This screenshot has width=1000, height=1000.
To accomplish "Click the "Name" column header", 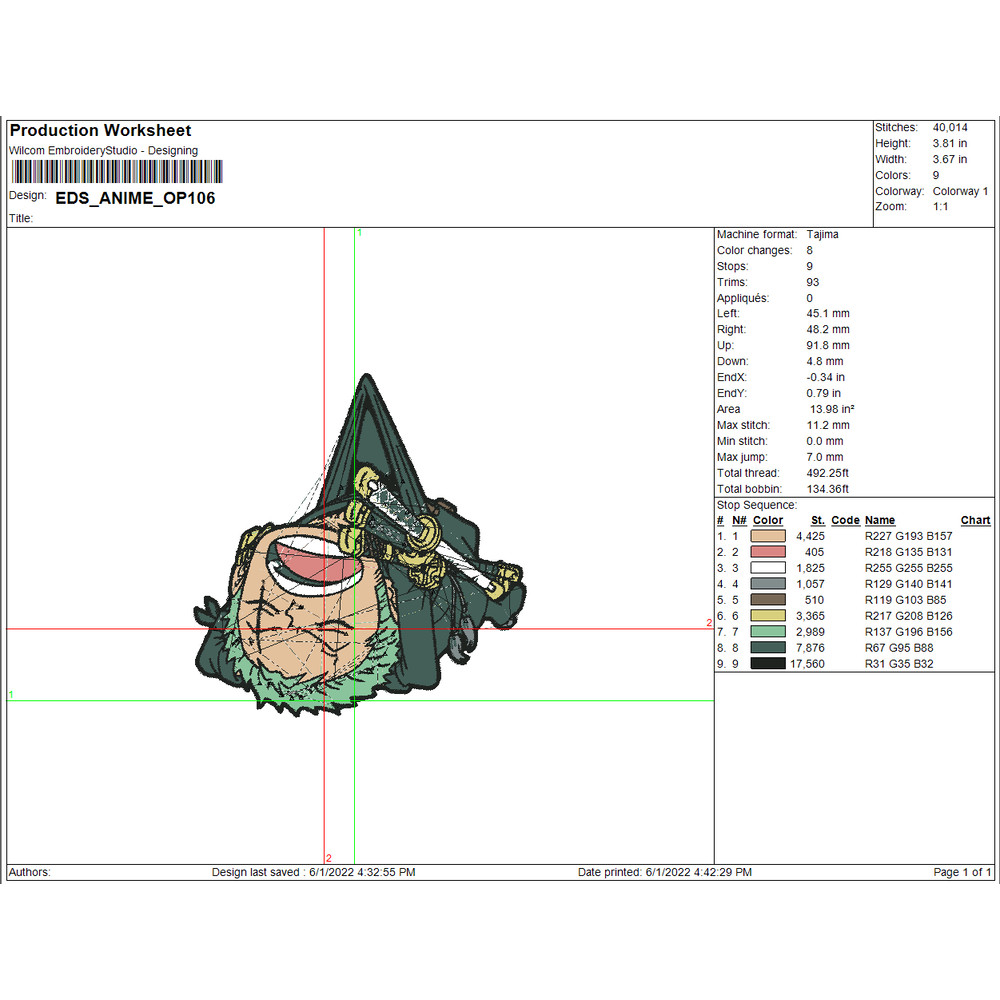I will (880, 520).
